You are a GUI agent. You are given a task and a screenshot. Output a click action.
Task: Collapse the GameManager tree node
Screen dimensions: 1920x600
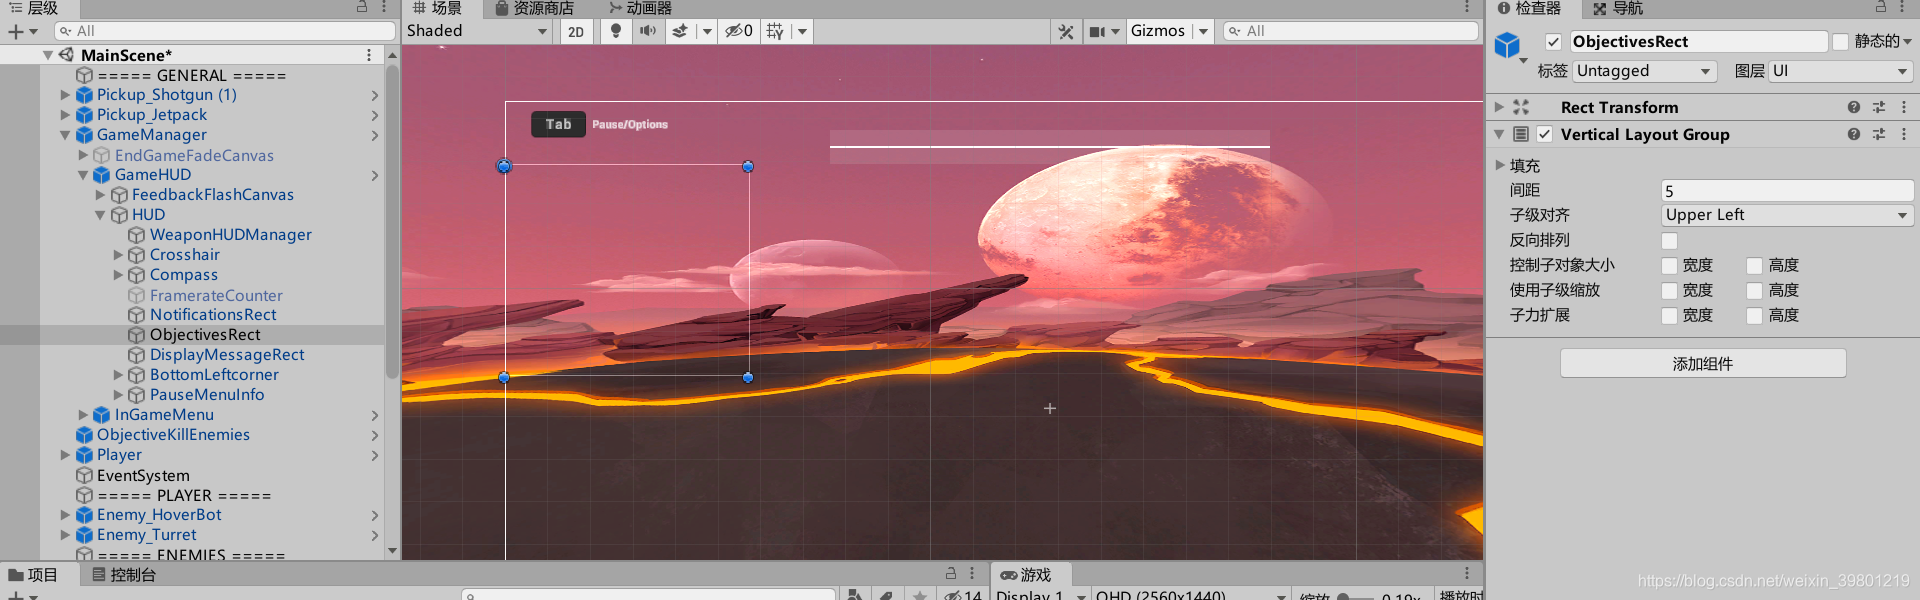[x=65, y=135]
